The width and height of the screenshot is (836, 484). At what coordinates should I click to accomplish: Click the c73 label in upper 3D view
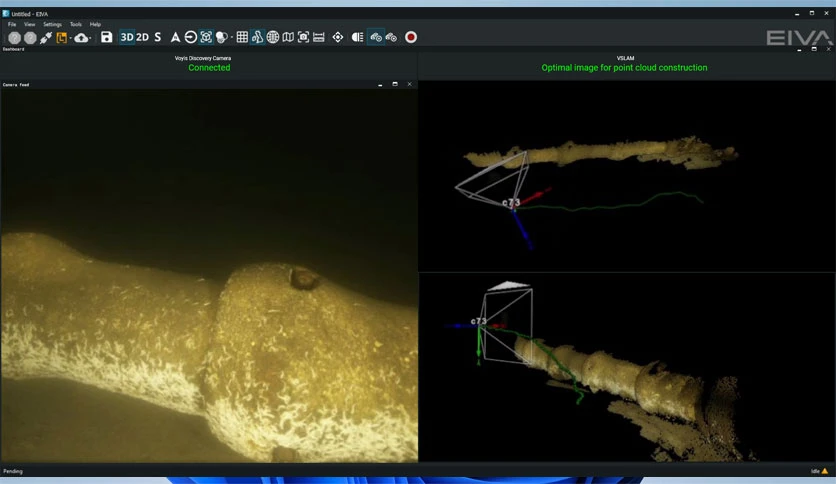click(511, 203)
